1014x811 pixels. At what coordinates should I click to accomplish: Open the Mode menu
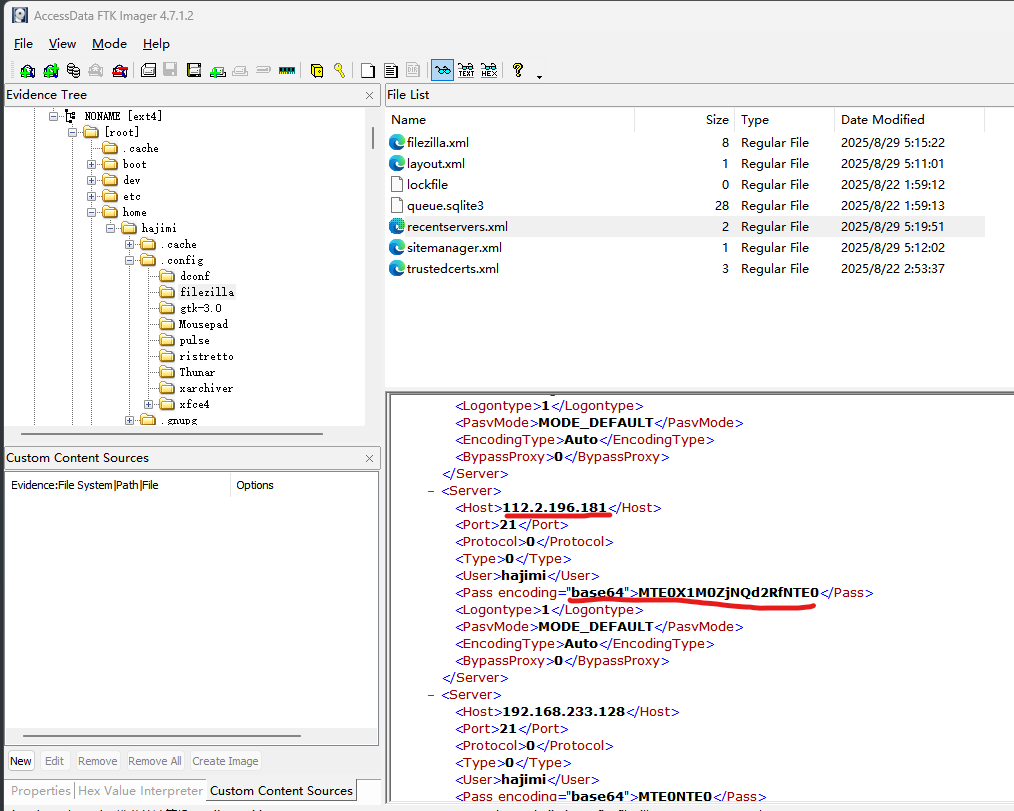(109, 43)
